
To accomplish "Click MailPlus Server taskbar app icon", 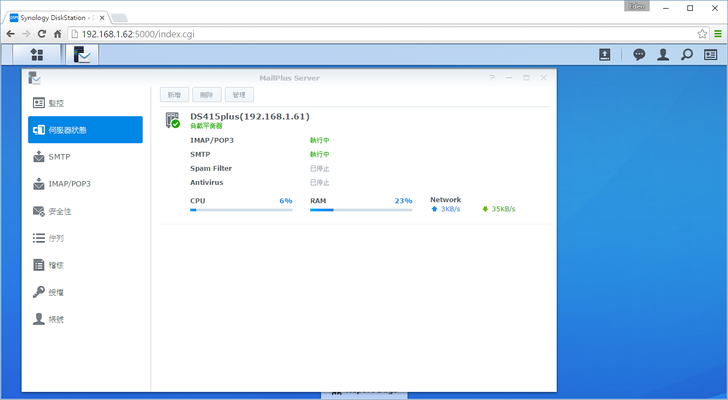I will 82,55.
